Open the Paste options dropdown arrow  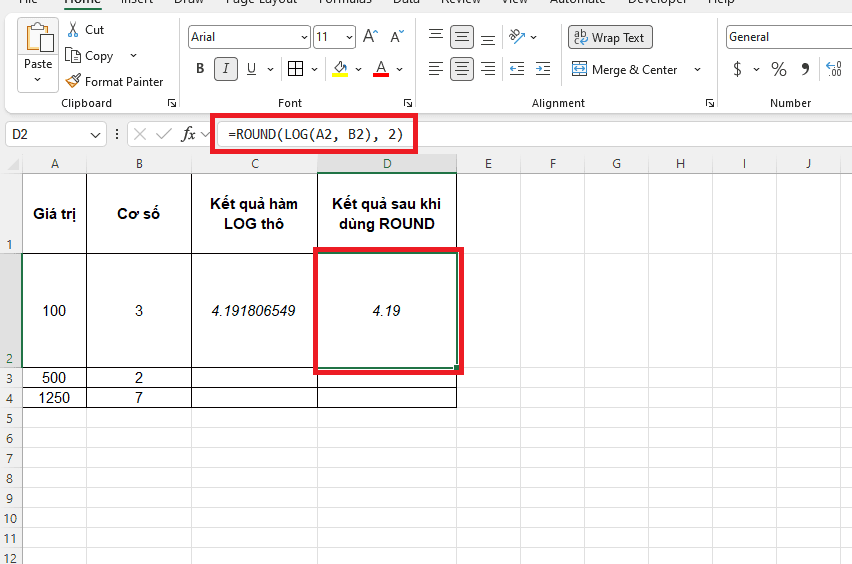(x=37, y=80)
